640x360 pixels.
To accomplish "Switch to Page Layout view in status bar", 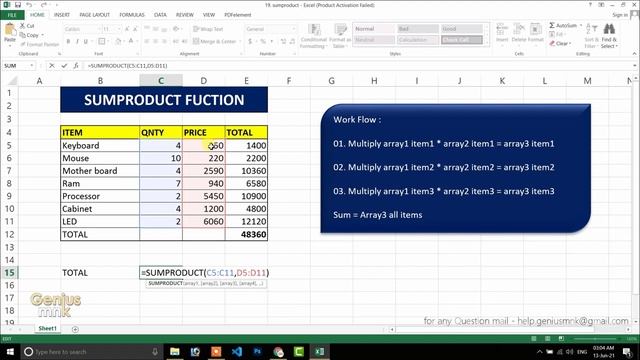I will [x=547, y=338].
